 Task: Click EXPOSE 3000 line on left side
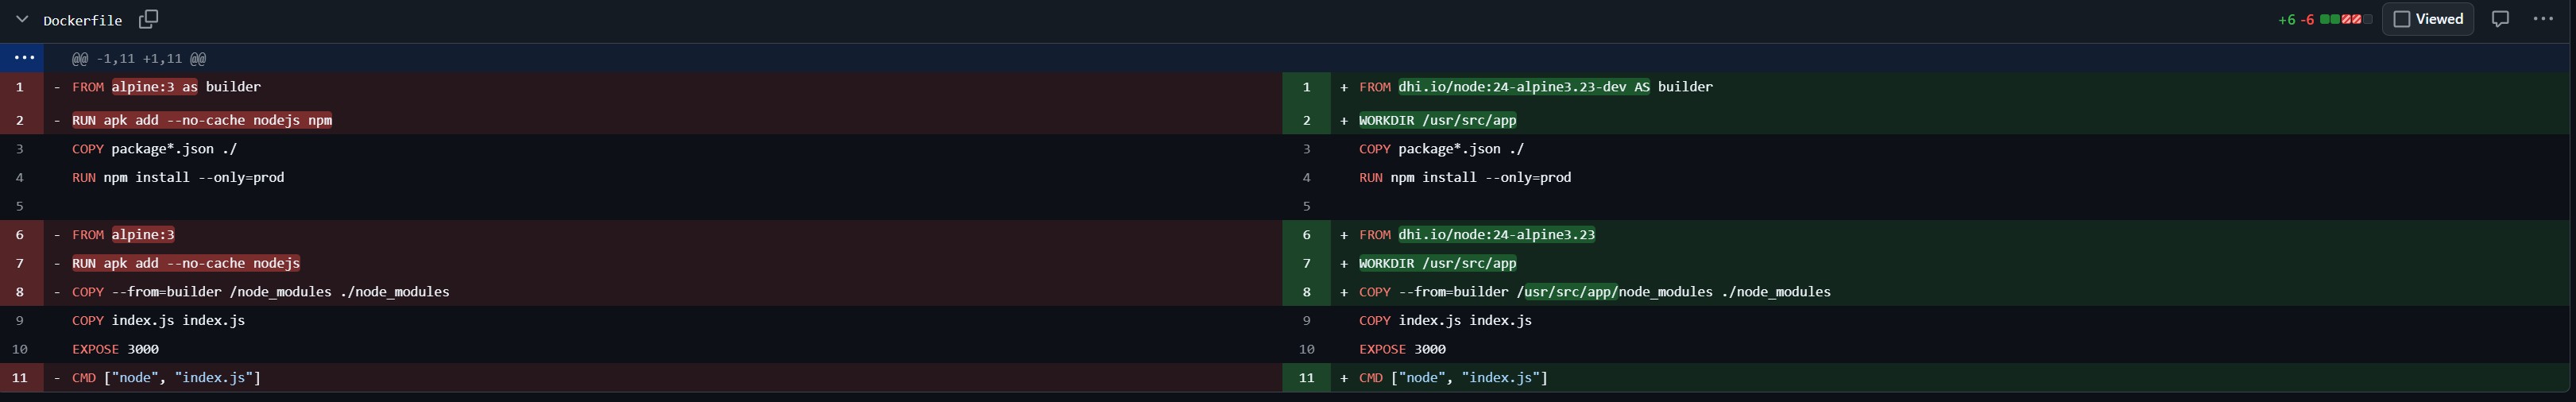[115, 349]
